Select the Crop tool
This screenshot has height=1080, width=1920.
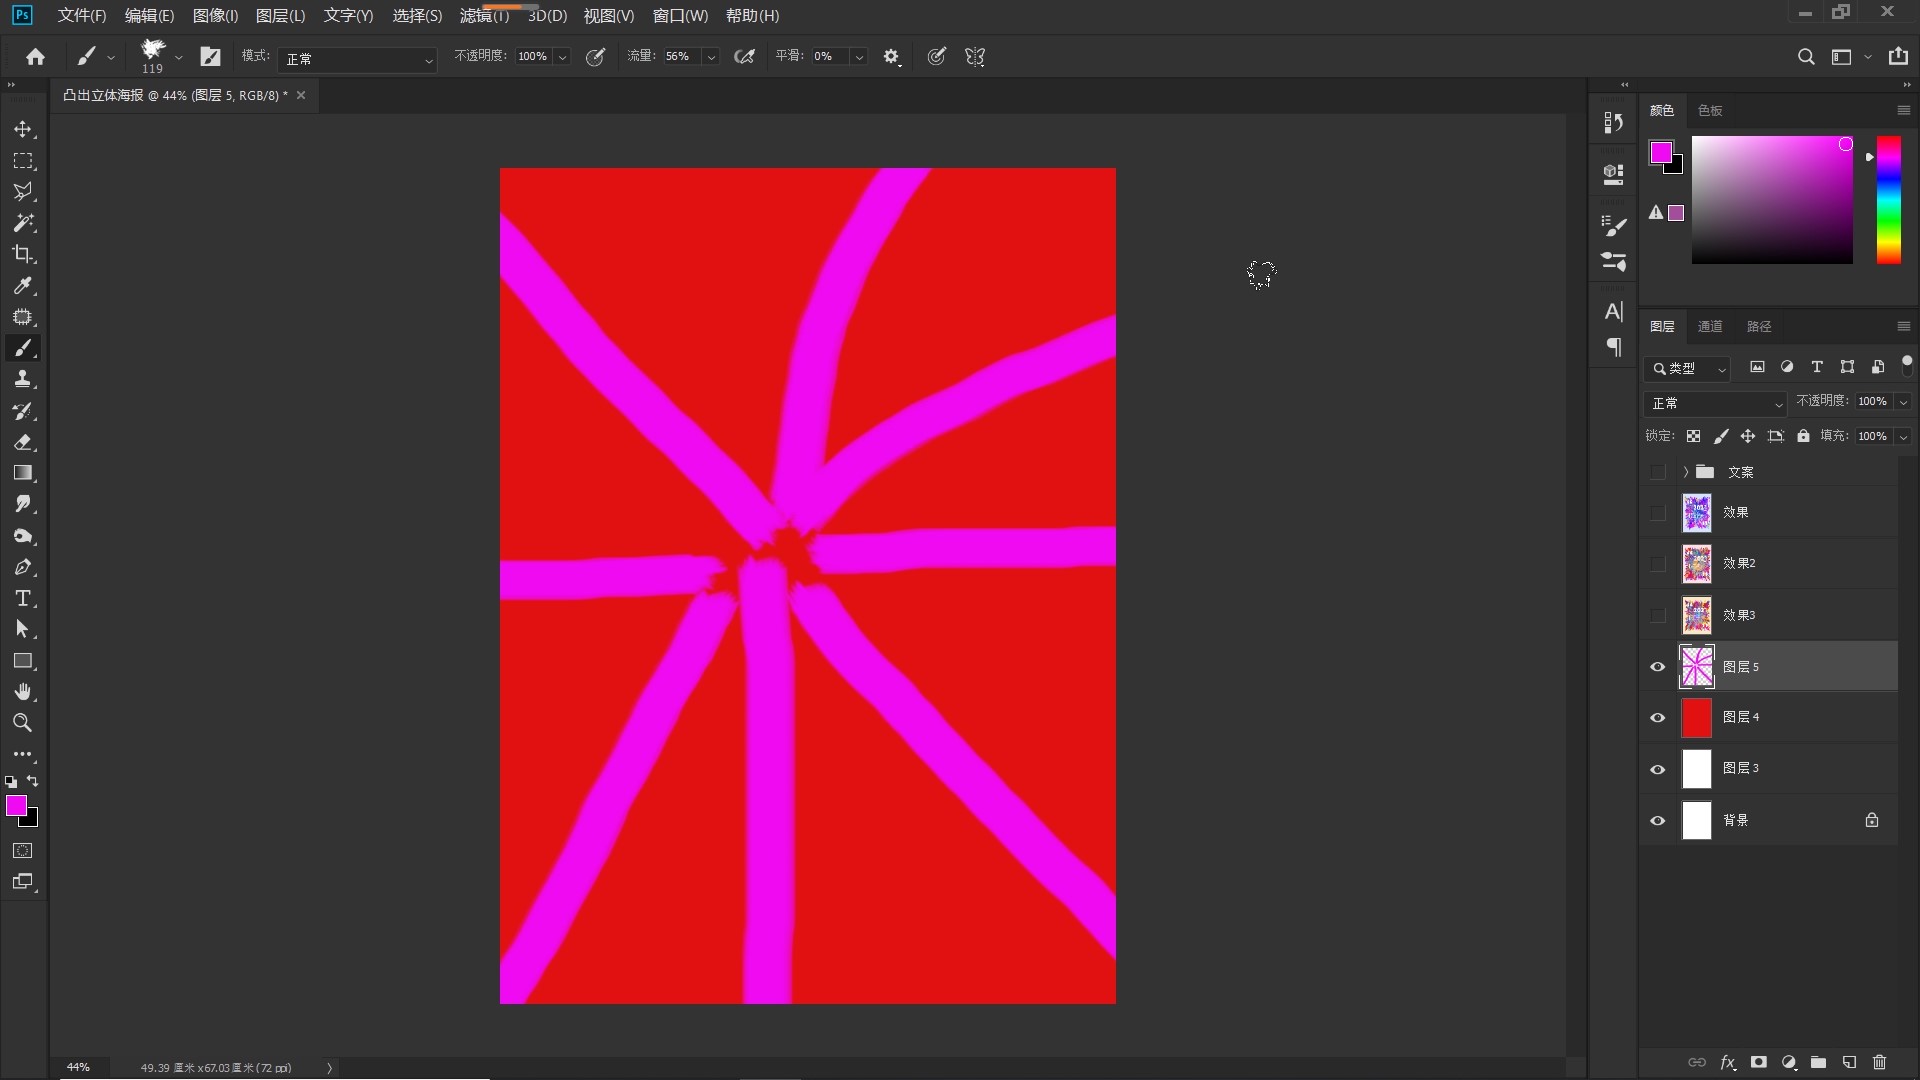click(23, 254)
